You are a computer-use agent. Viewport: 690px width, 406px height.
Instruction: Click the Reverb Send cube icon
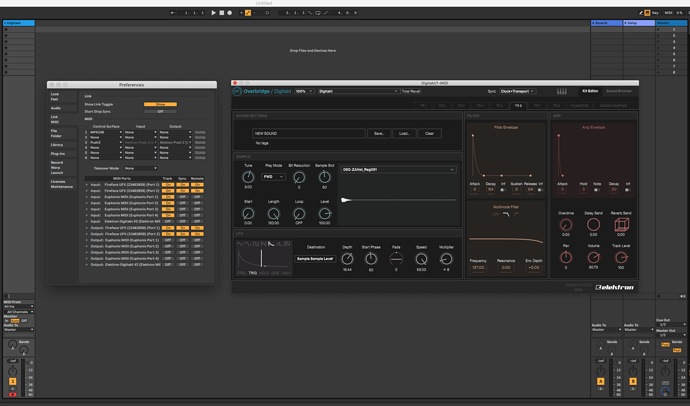point(621,224)
